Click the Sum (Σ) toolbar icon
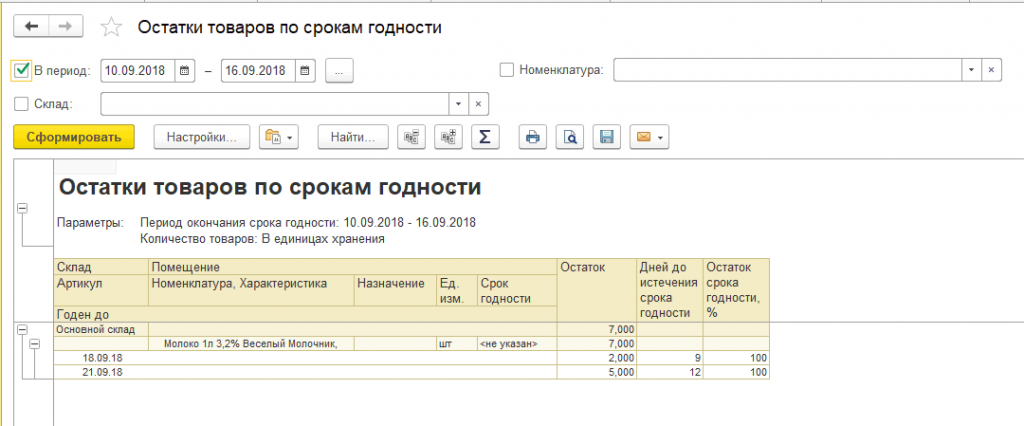 pyautogui.click(x=485, y=137)
